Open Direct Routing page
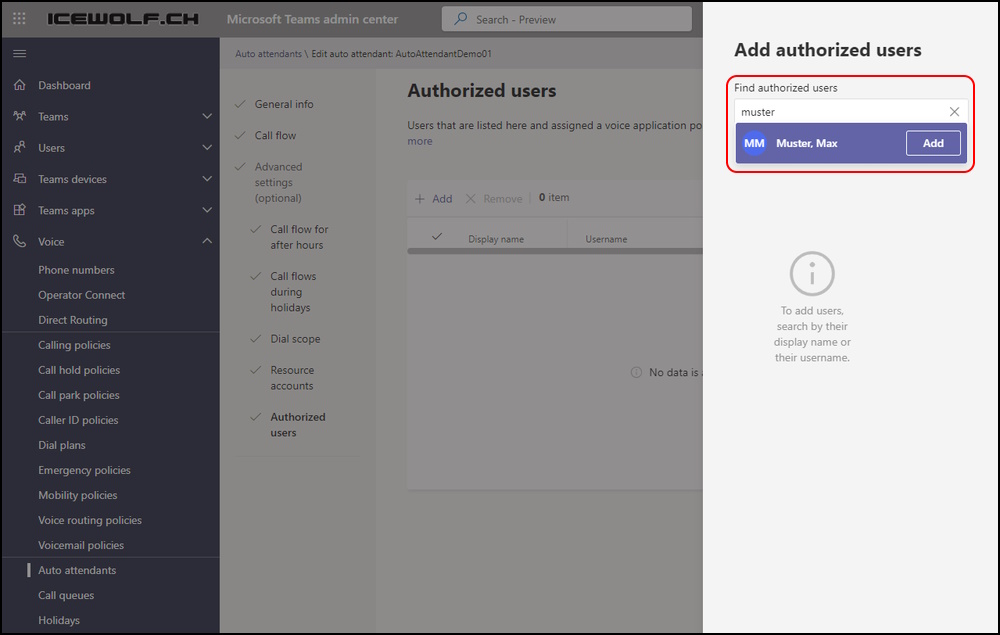The height and width of the screenshot is (635, 1000). pyautogui.click(x=73, y=319)
